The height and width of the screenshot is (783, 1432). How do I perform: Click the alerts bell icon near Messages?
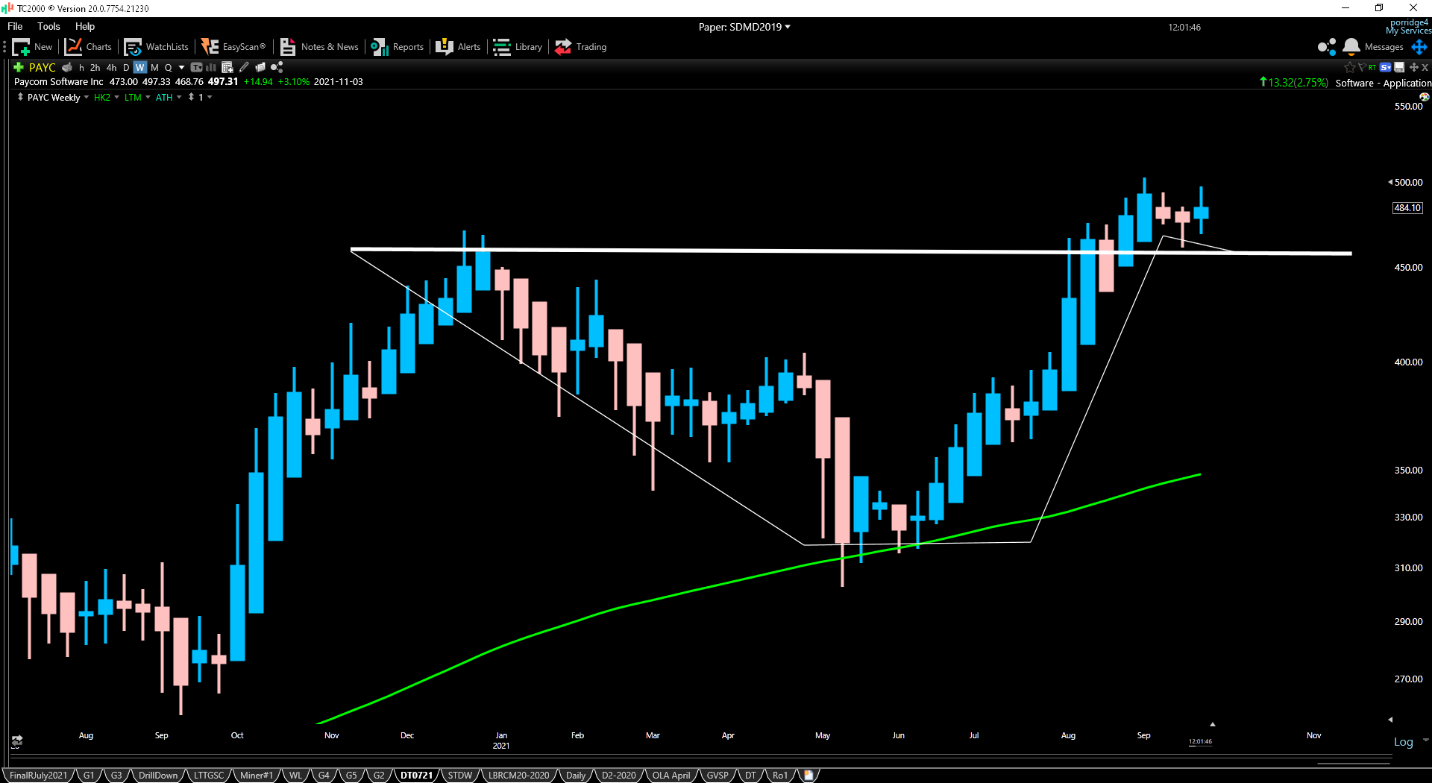point(1351,46)
